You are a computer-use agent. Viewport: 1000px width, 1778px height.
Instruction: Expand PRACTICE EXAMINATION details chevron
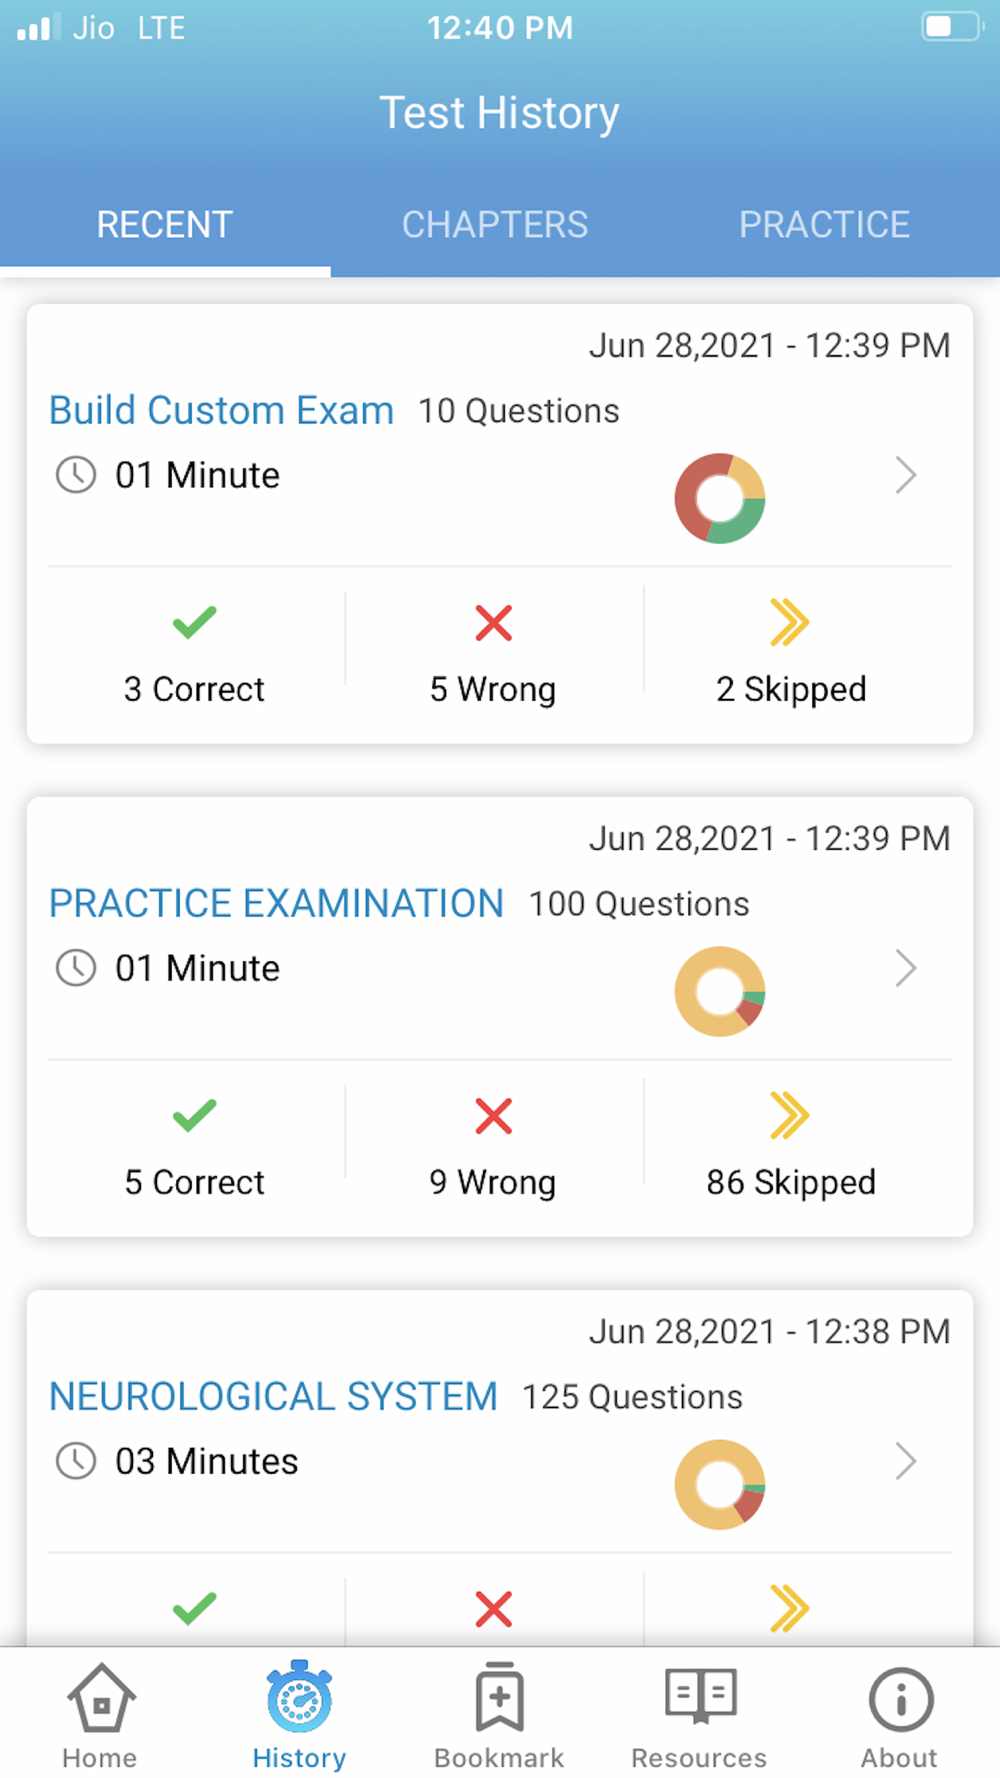click(x=906, y=968)
